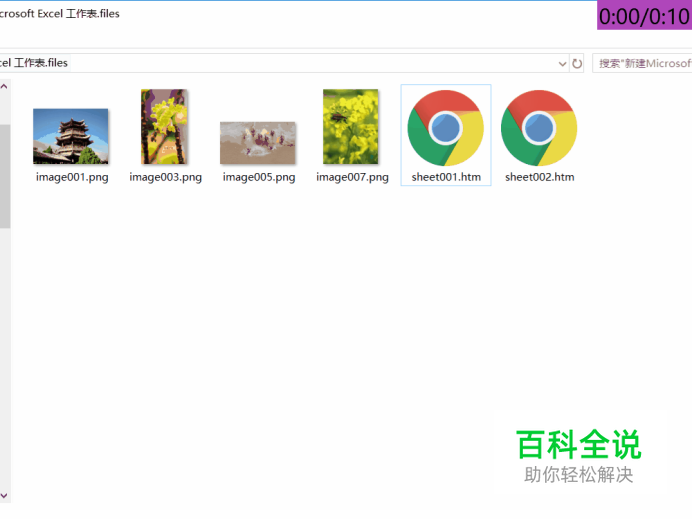Viewport: 692px width, 519px height.
Task: Click the file name sheet001.htm
Action: click(446, 177)
